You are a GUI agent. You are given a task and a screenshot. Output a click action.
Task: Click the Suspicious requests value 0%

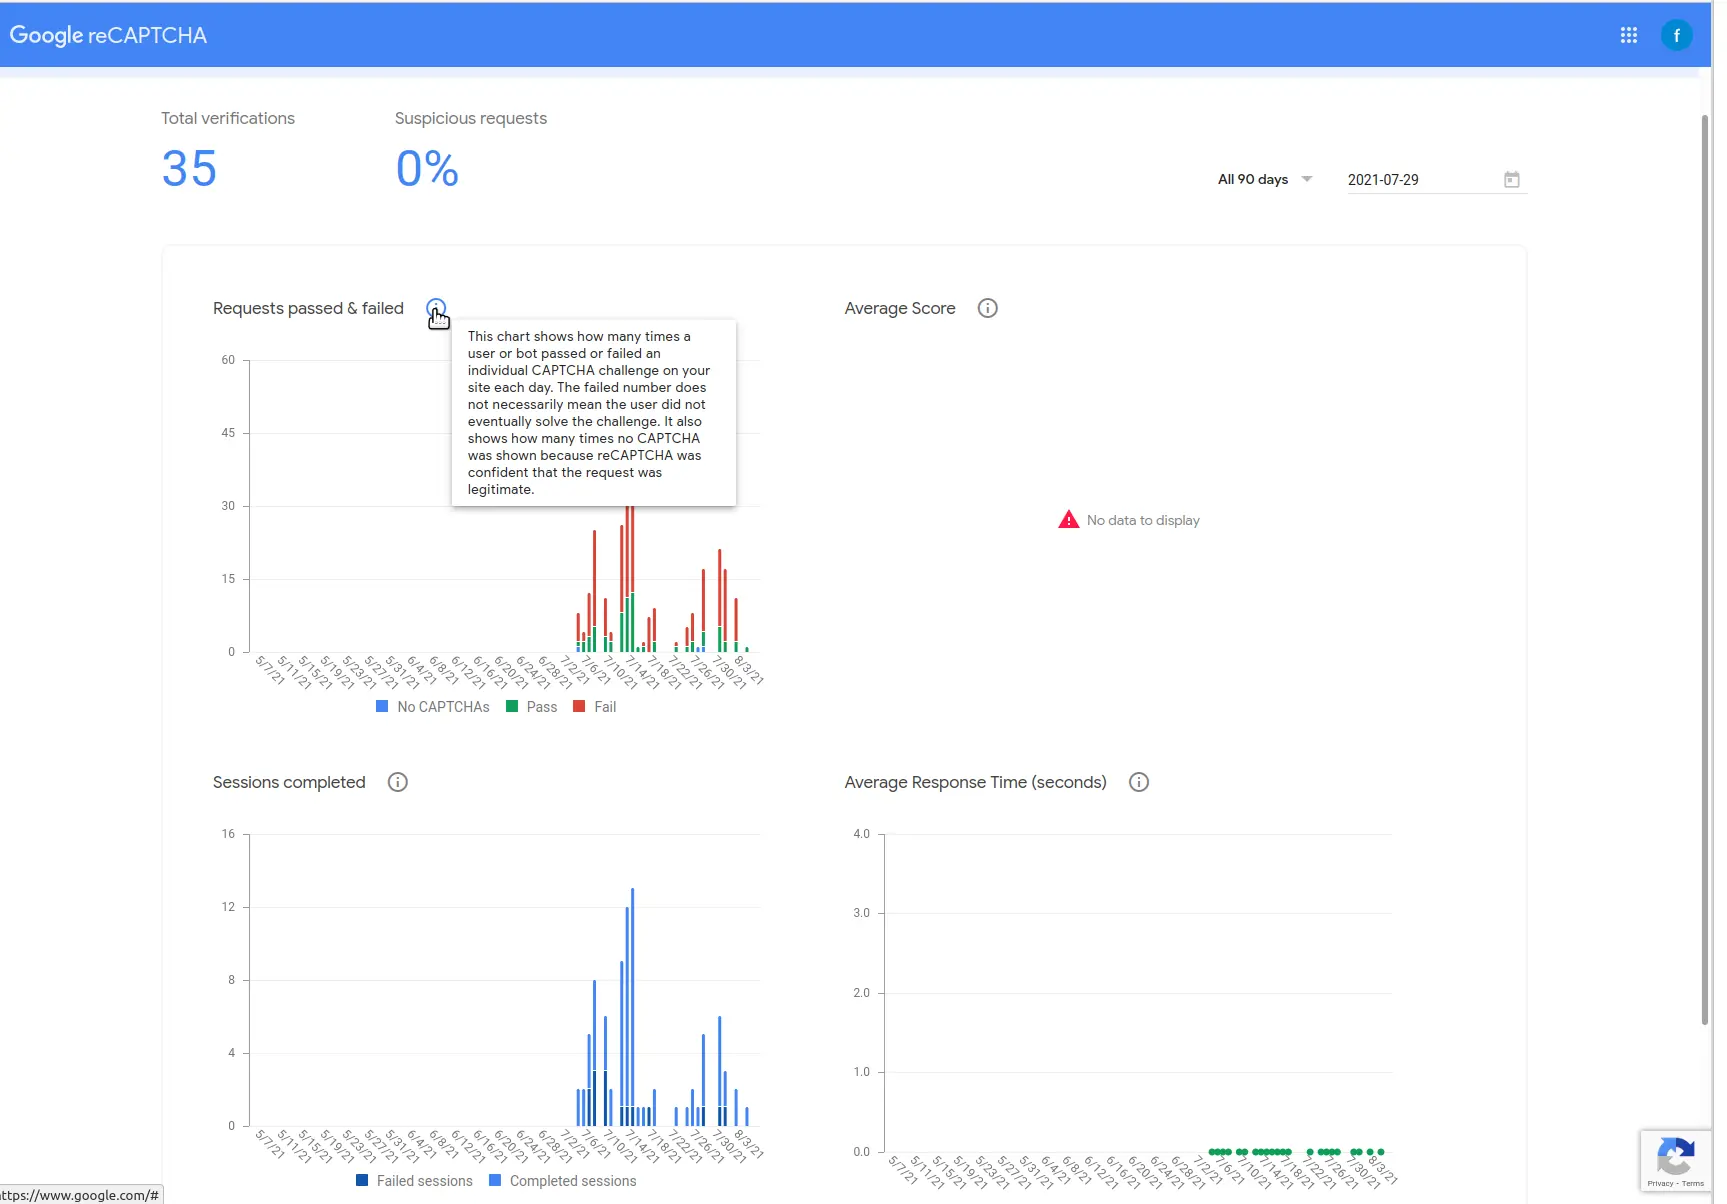coord(427,168)
